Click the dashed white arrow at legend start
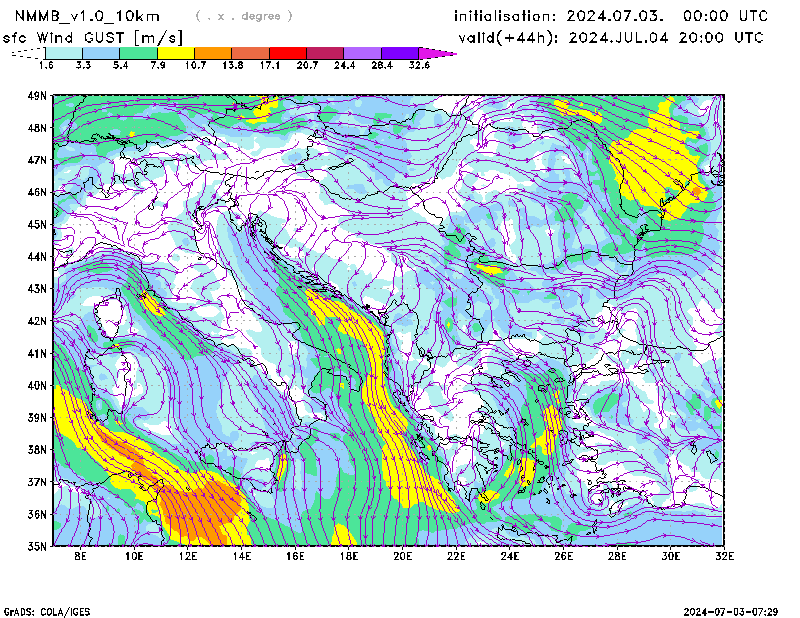Image resolution: width=800 pixels, height=618 pixels. 27,53
